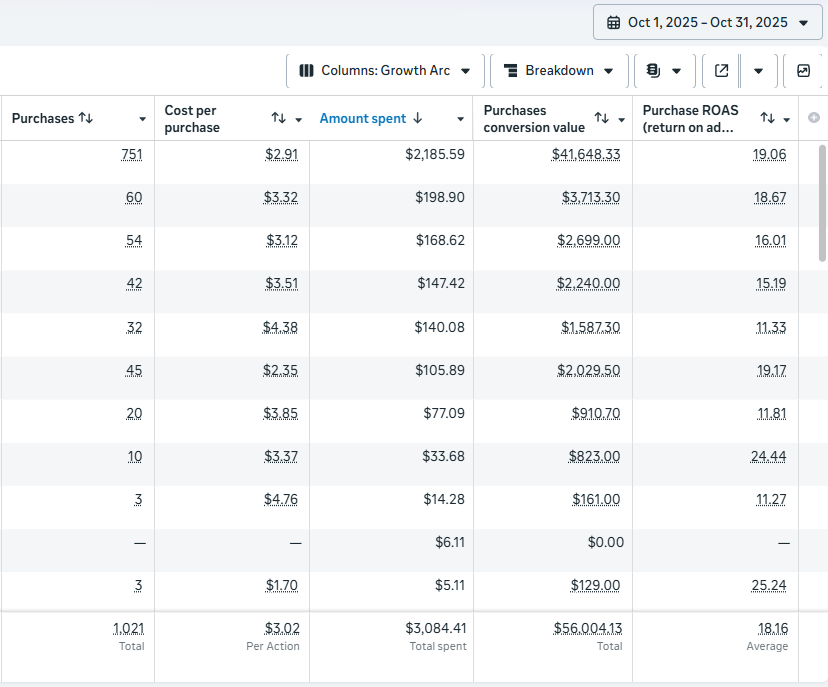Open the Amount spent column options caret

click(460, 119)
